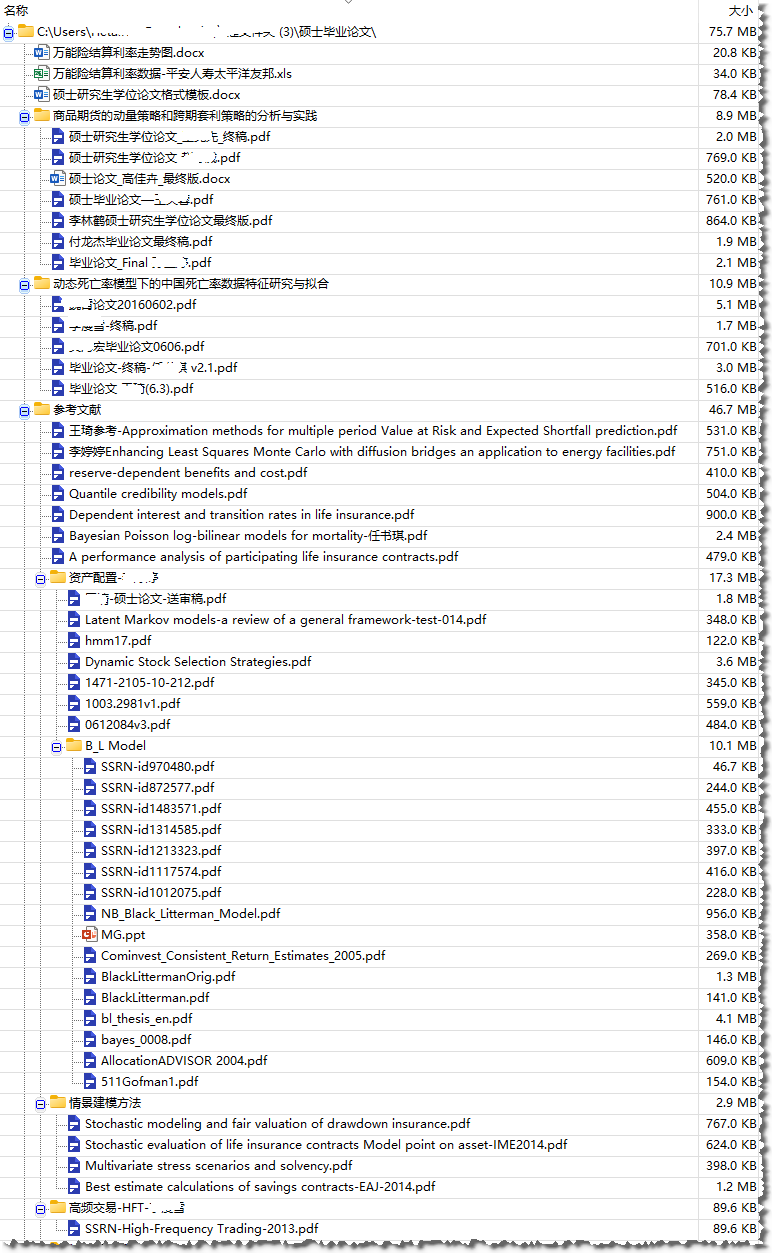Click the PDF icon of NB_Black_Litterman_Model.pdf
The width and height of the screenshot is (775, 1256).
click(90, 913)
